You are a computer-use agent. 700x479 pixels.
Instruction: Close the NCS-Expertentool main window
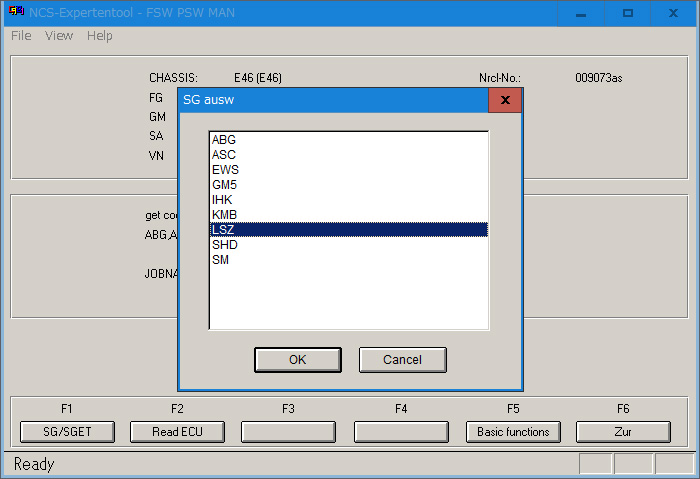(x=673, y=13)
